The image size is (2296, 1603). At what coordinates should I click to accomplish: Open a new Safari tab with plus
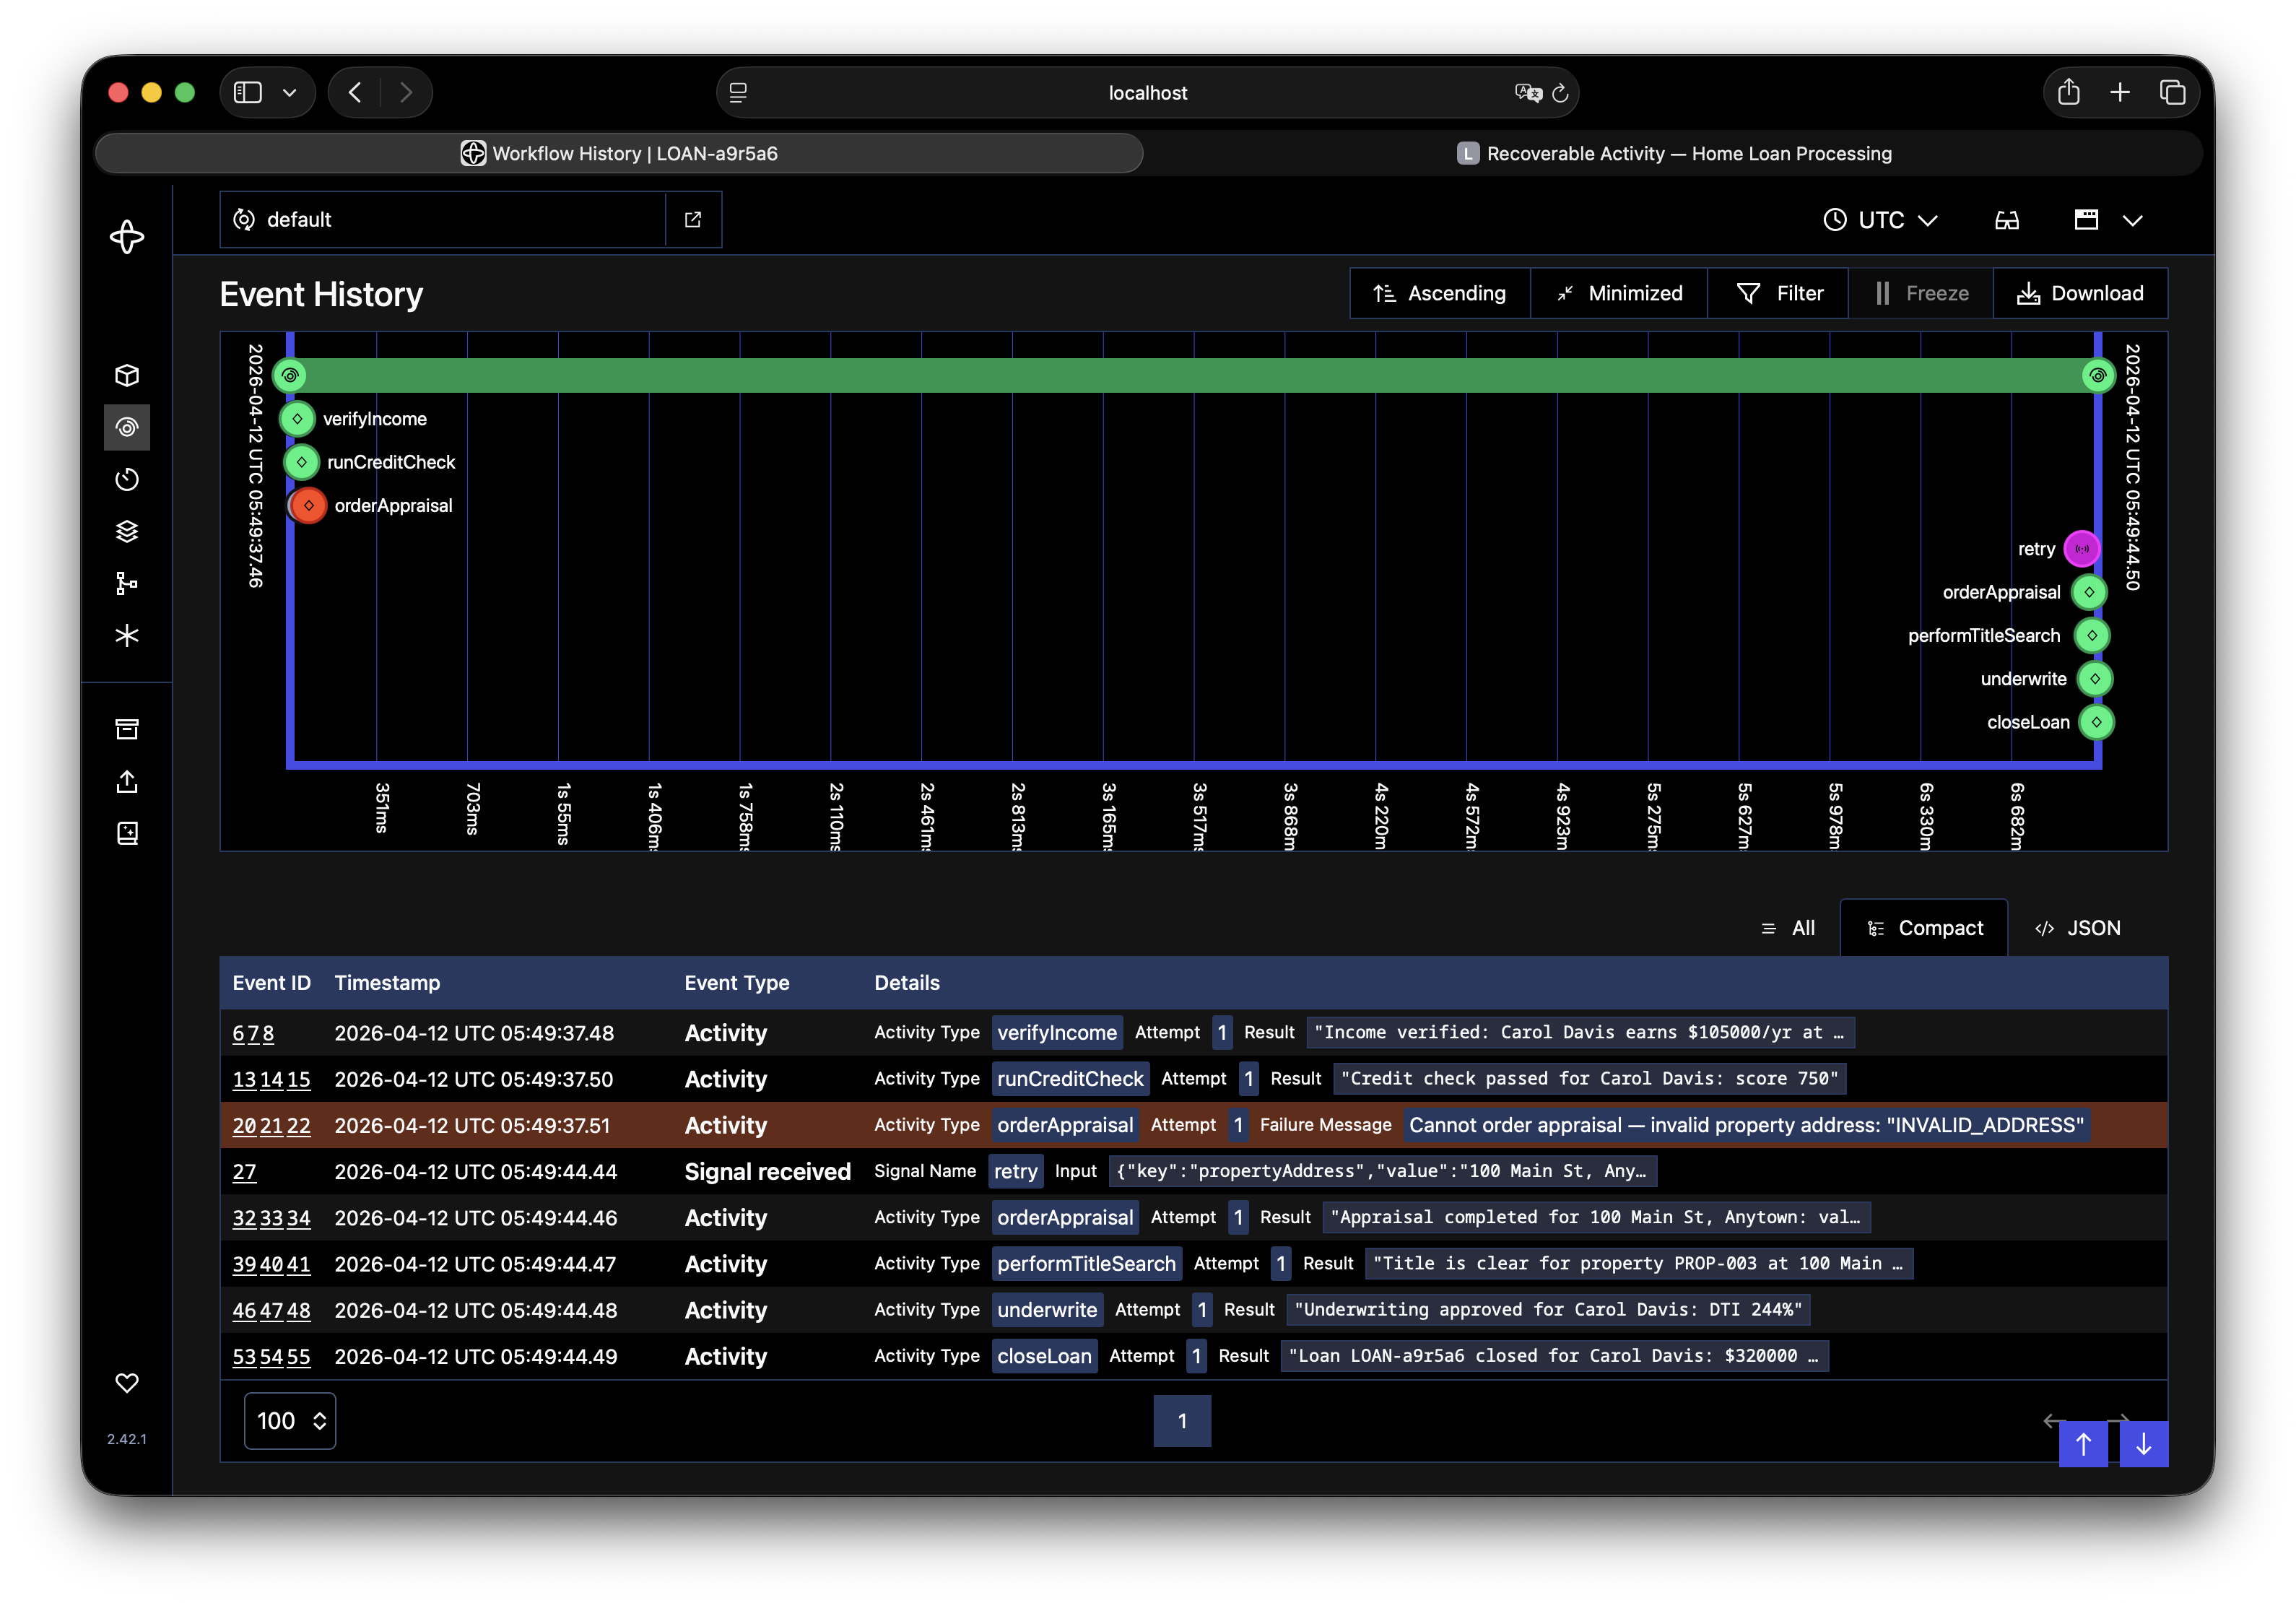click(2120, 92)
